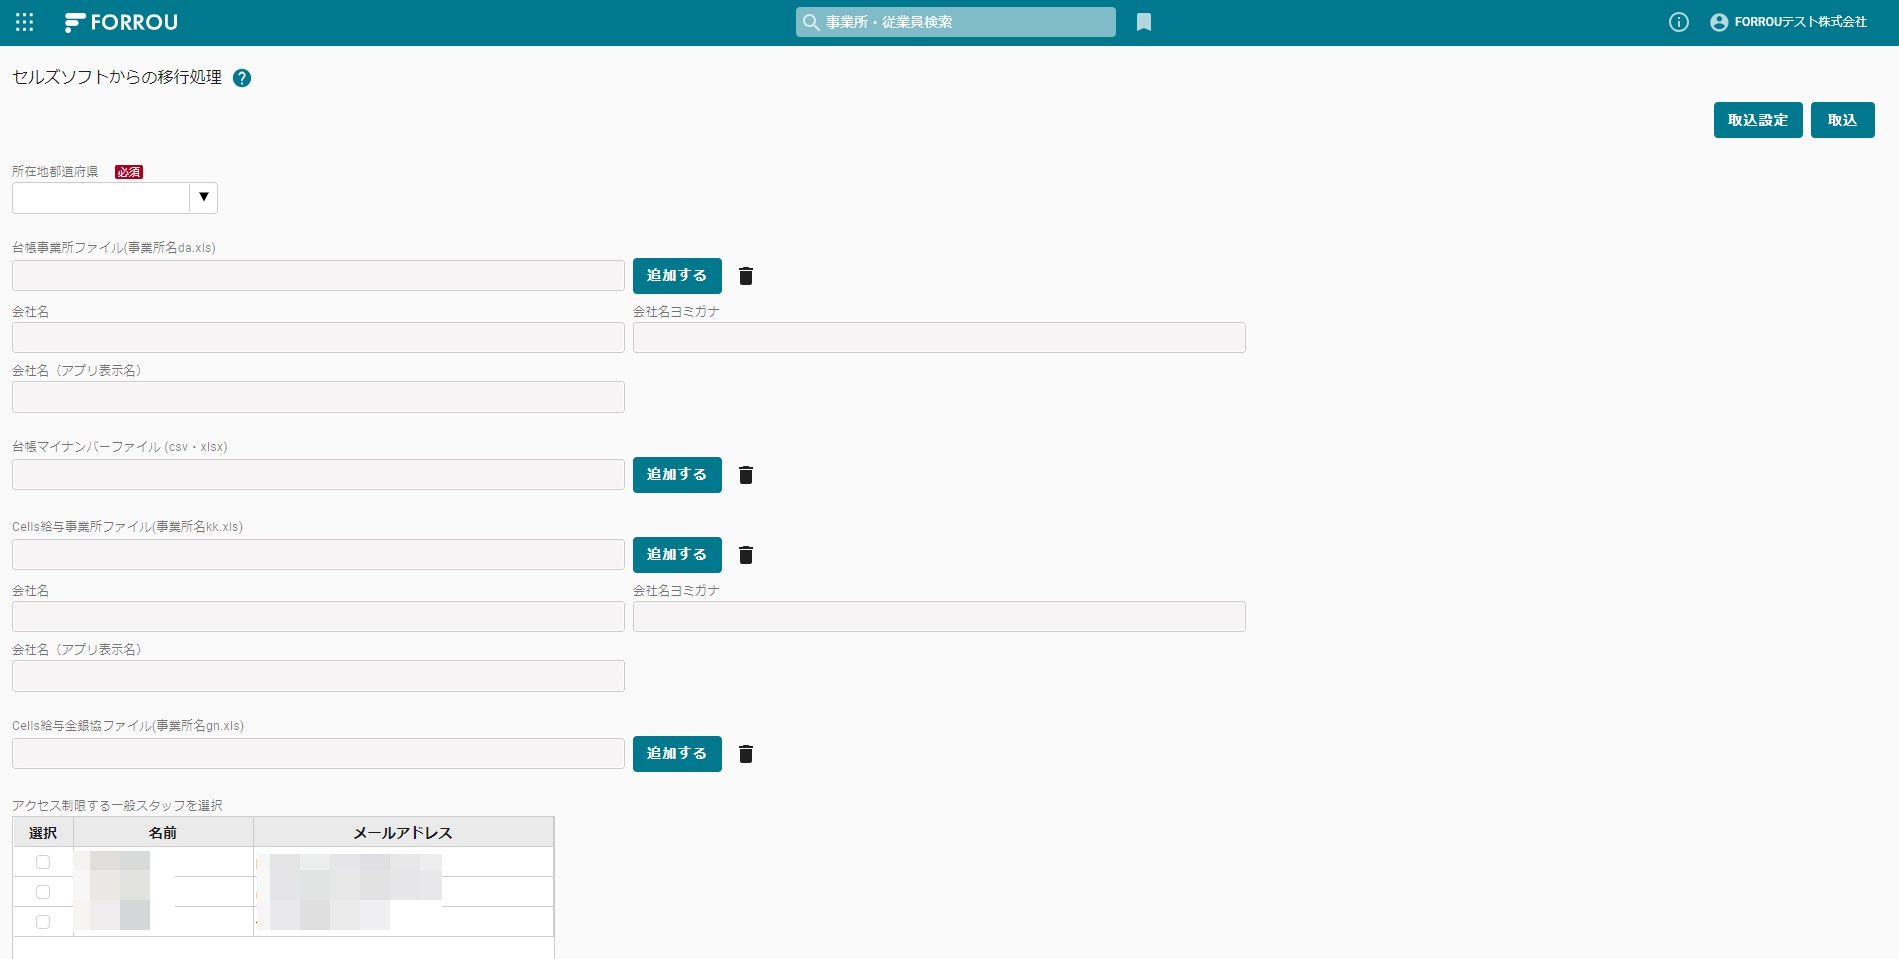Click the user account avatar icon
This screenshot has width=1899, height=959.
(1719, 22)
